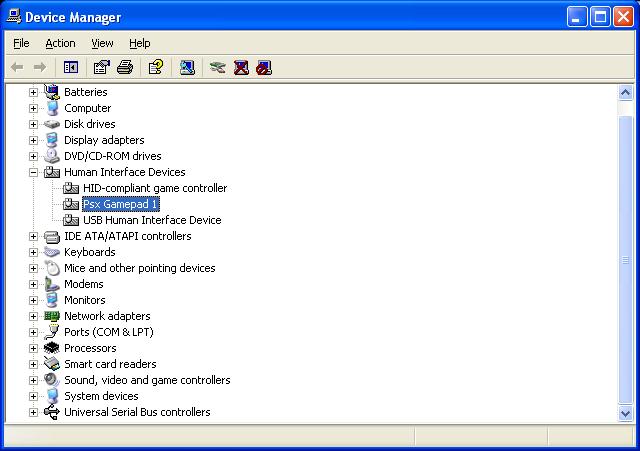Maximize the Device Manager window
This screenshot has height=451, width=640.
(600, 17)
